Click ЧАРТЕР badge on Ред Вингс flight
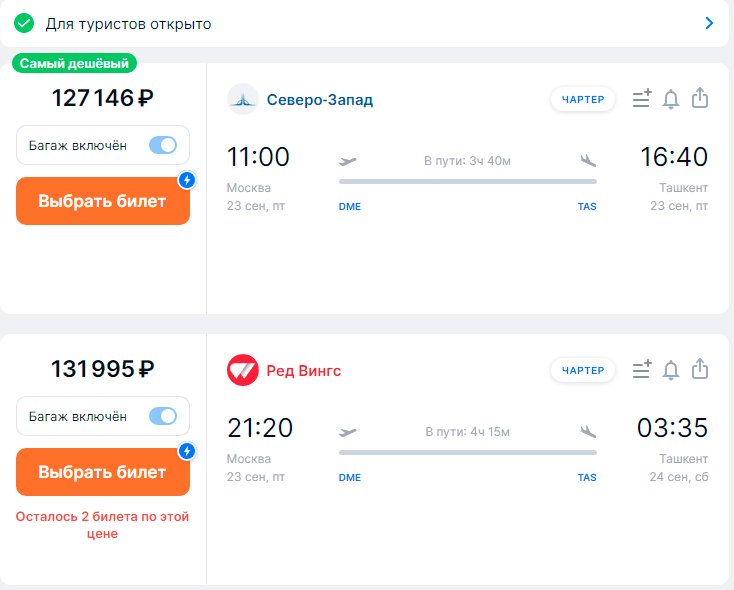The width and height of the screenshot is (734, 590). pos(583,370)
